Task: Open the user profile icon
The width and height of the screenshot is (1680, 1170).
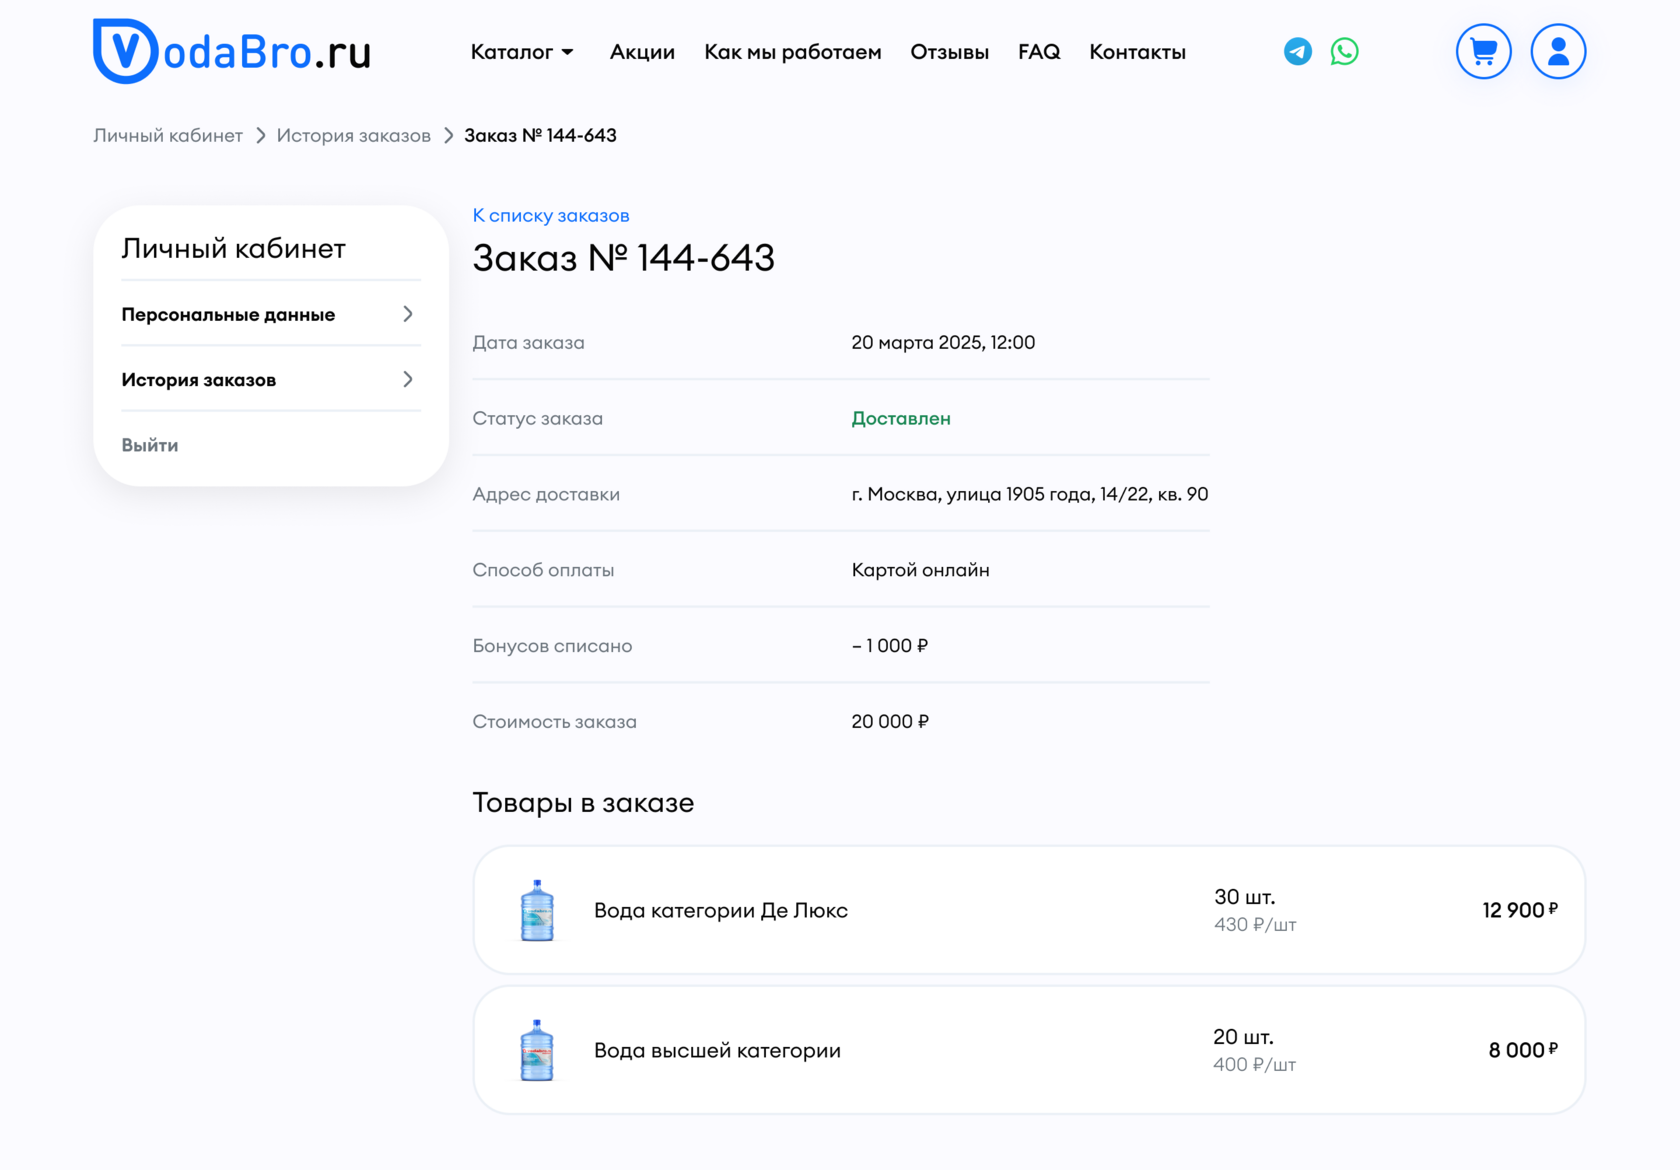Action: [1557, 52]
